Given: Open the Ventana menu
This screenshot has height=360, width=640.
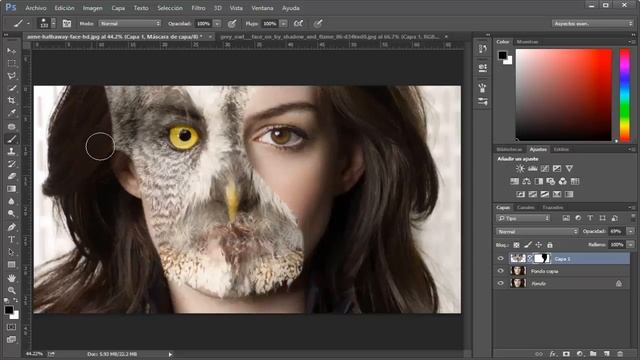Looking at the screenshot, I should [262, 8].
